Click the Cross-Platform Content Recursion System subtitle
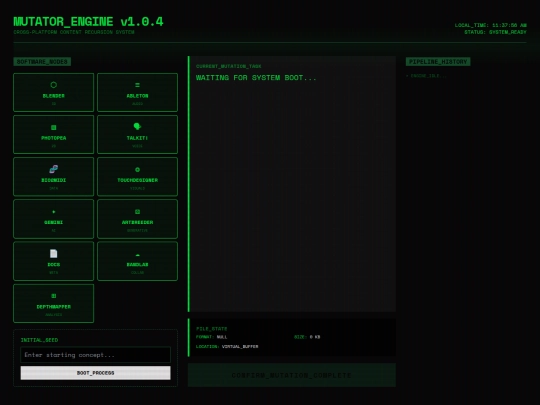The width and height of the screenshot is (540, 405). [74, 32]
